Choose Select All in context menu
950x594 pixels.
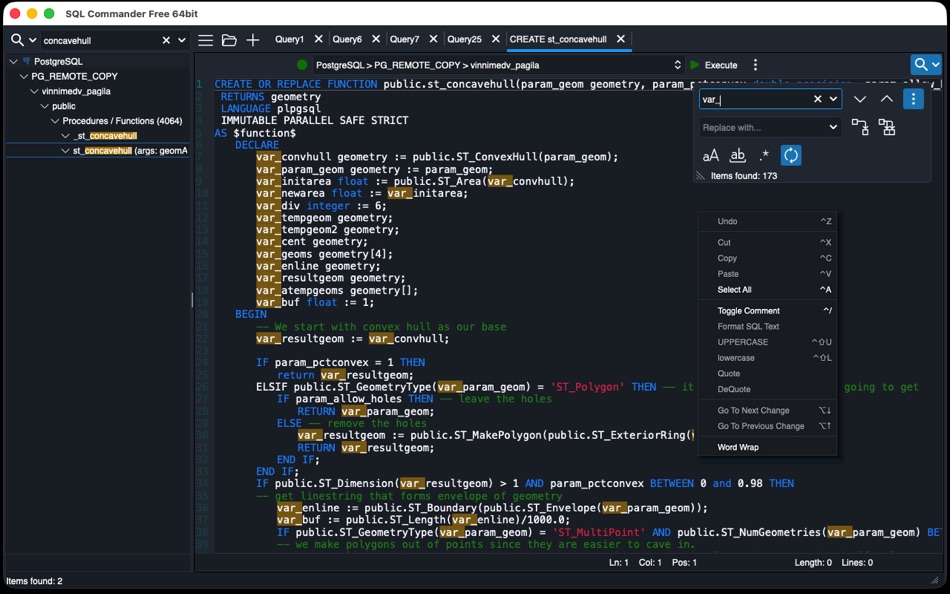point(767,290)
